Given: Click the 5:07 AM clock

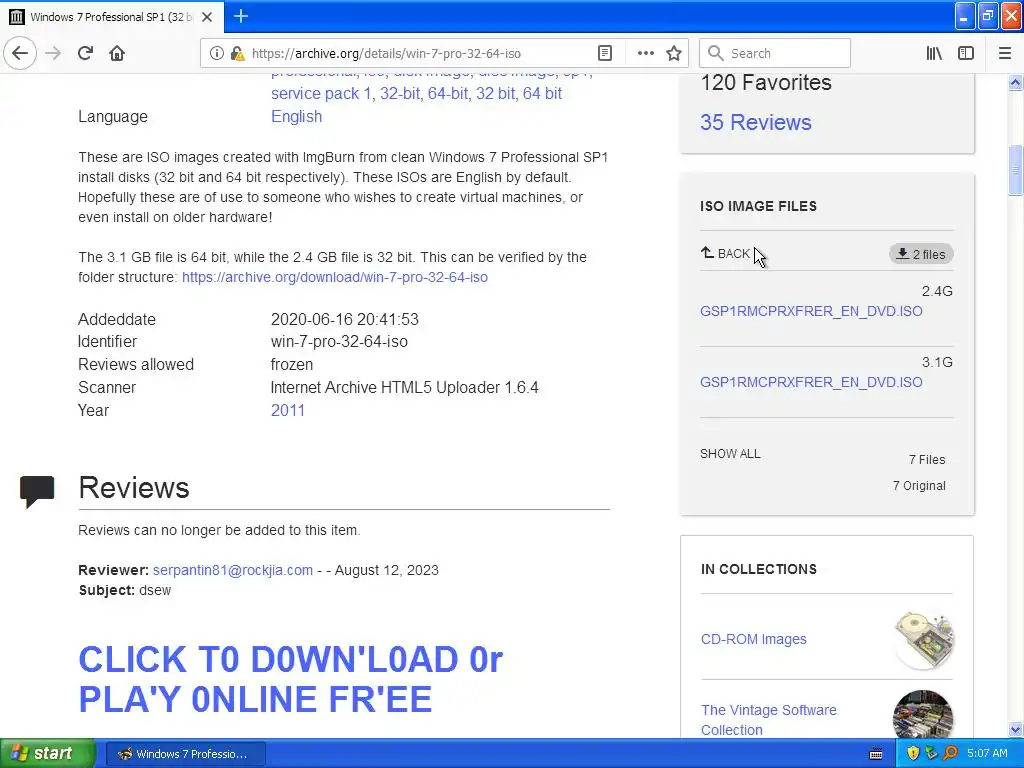Looking at the screenshot, I should pyautogui.click(x=987, y=754).
